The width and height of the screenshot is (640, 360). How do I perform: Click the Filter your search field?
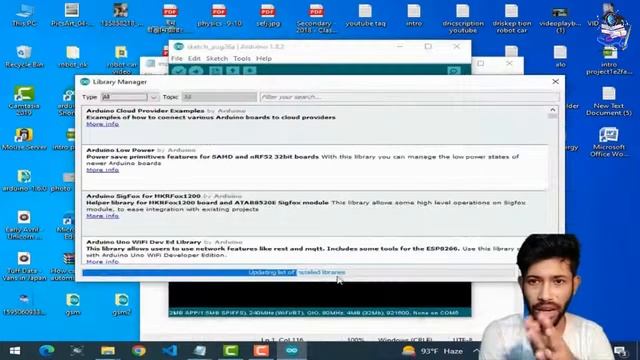click(409, 97)
